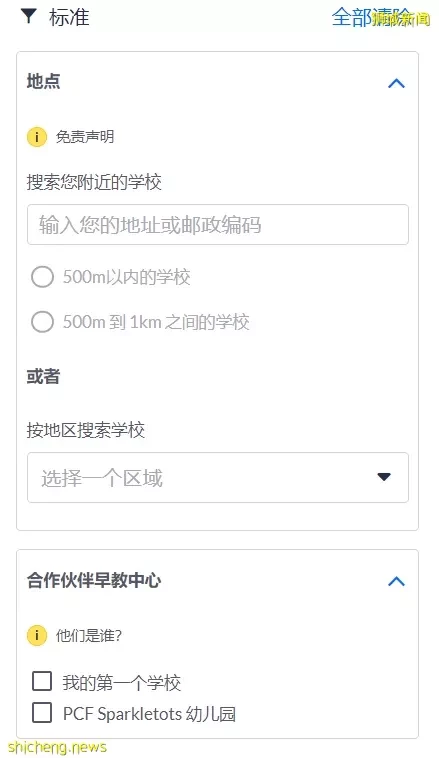Viewport: 439px width, 758px height.
Task: Click the yellow info icon beside 免责声明
Action: [37, 137]
